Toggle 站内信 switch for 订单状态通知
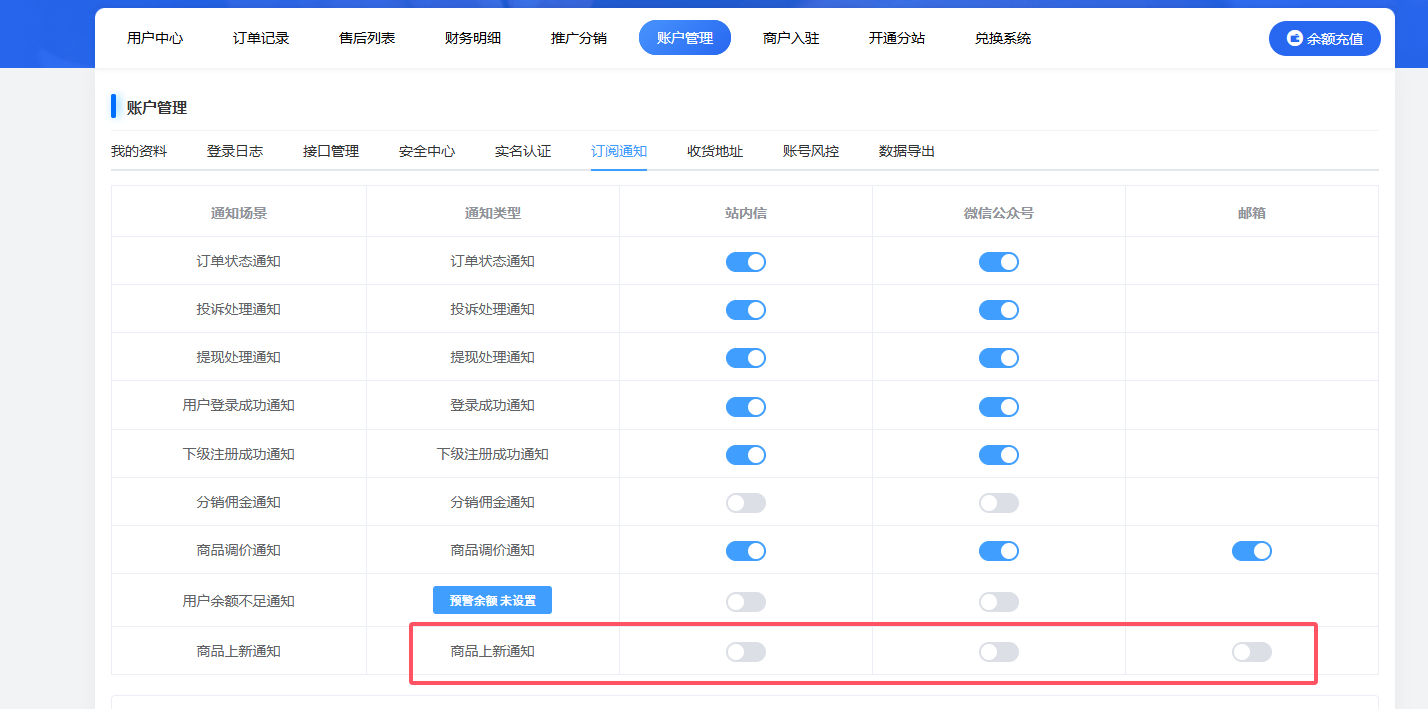 (x=746, y=262)
